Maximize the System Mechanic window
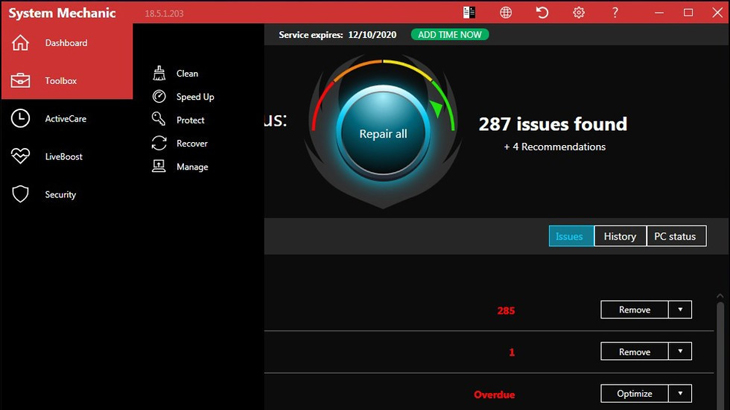The image size is (730, 410). (688, 13)
